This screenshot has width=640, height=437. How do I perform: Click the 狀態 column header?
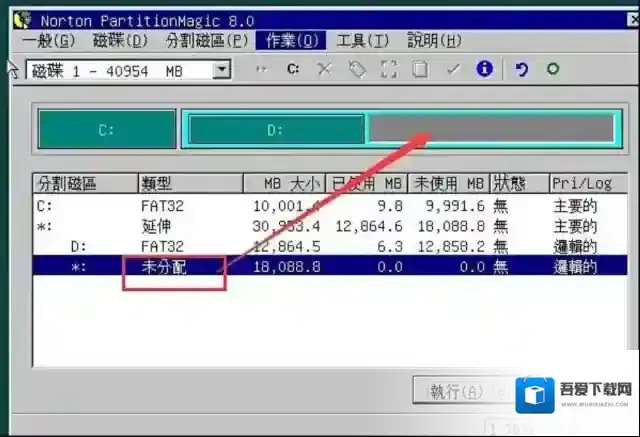click(x=520, y=184)
